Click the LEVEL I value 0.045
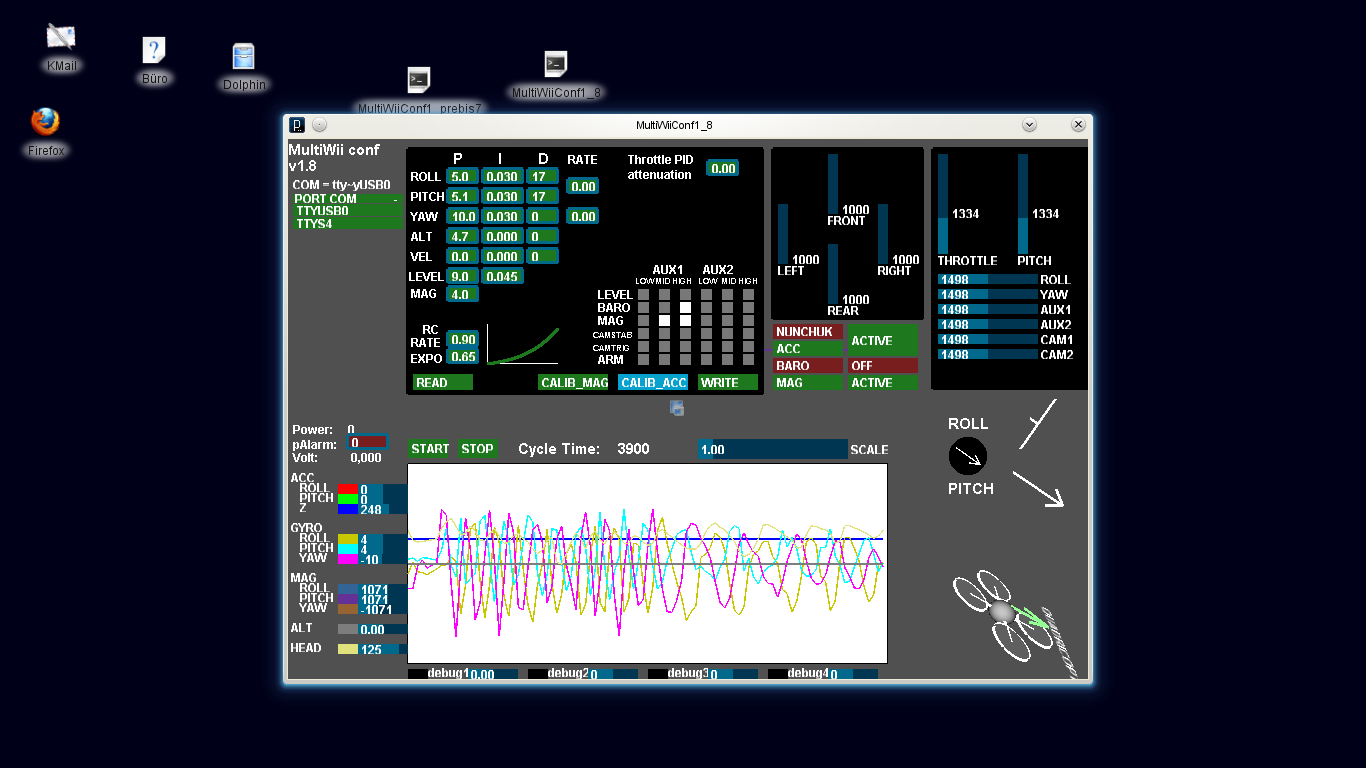The width and height of the screenshot is (1366, 768). (501, 276)
